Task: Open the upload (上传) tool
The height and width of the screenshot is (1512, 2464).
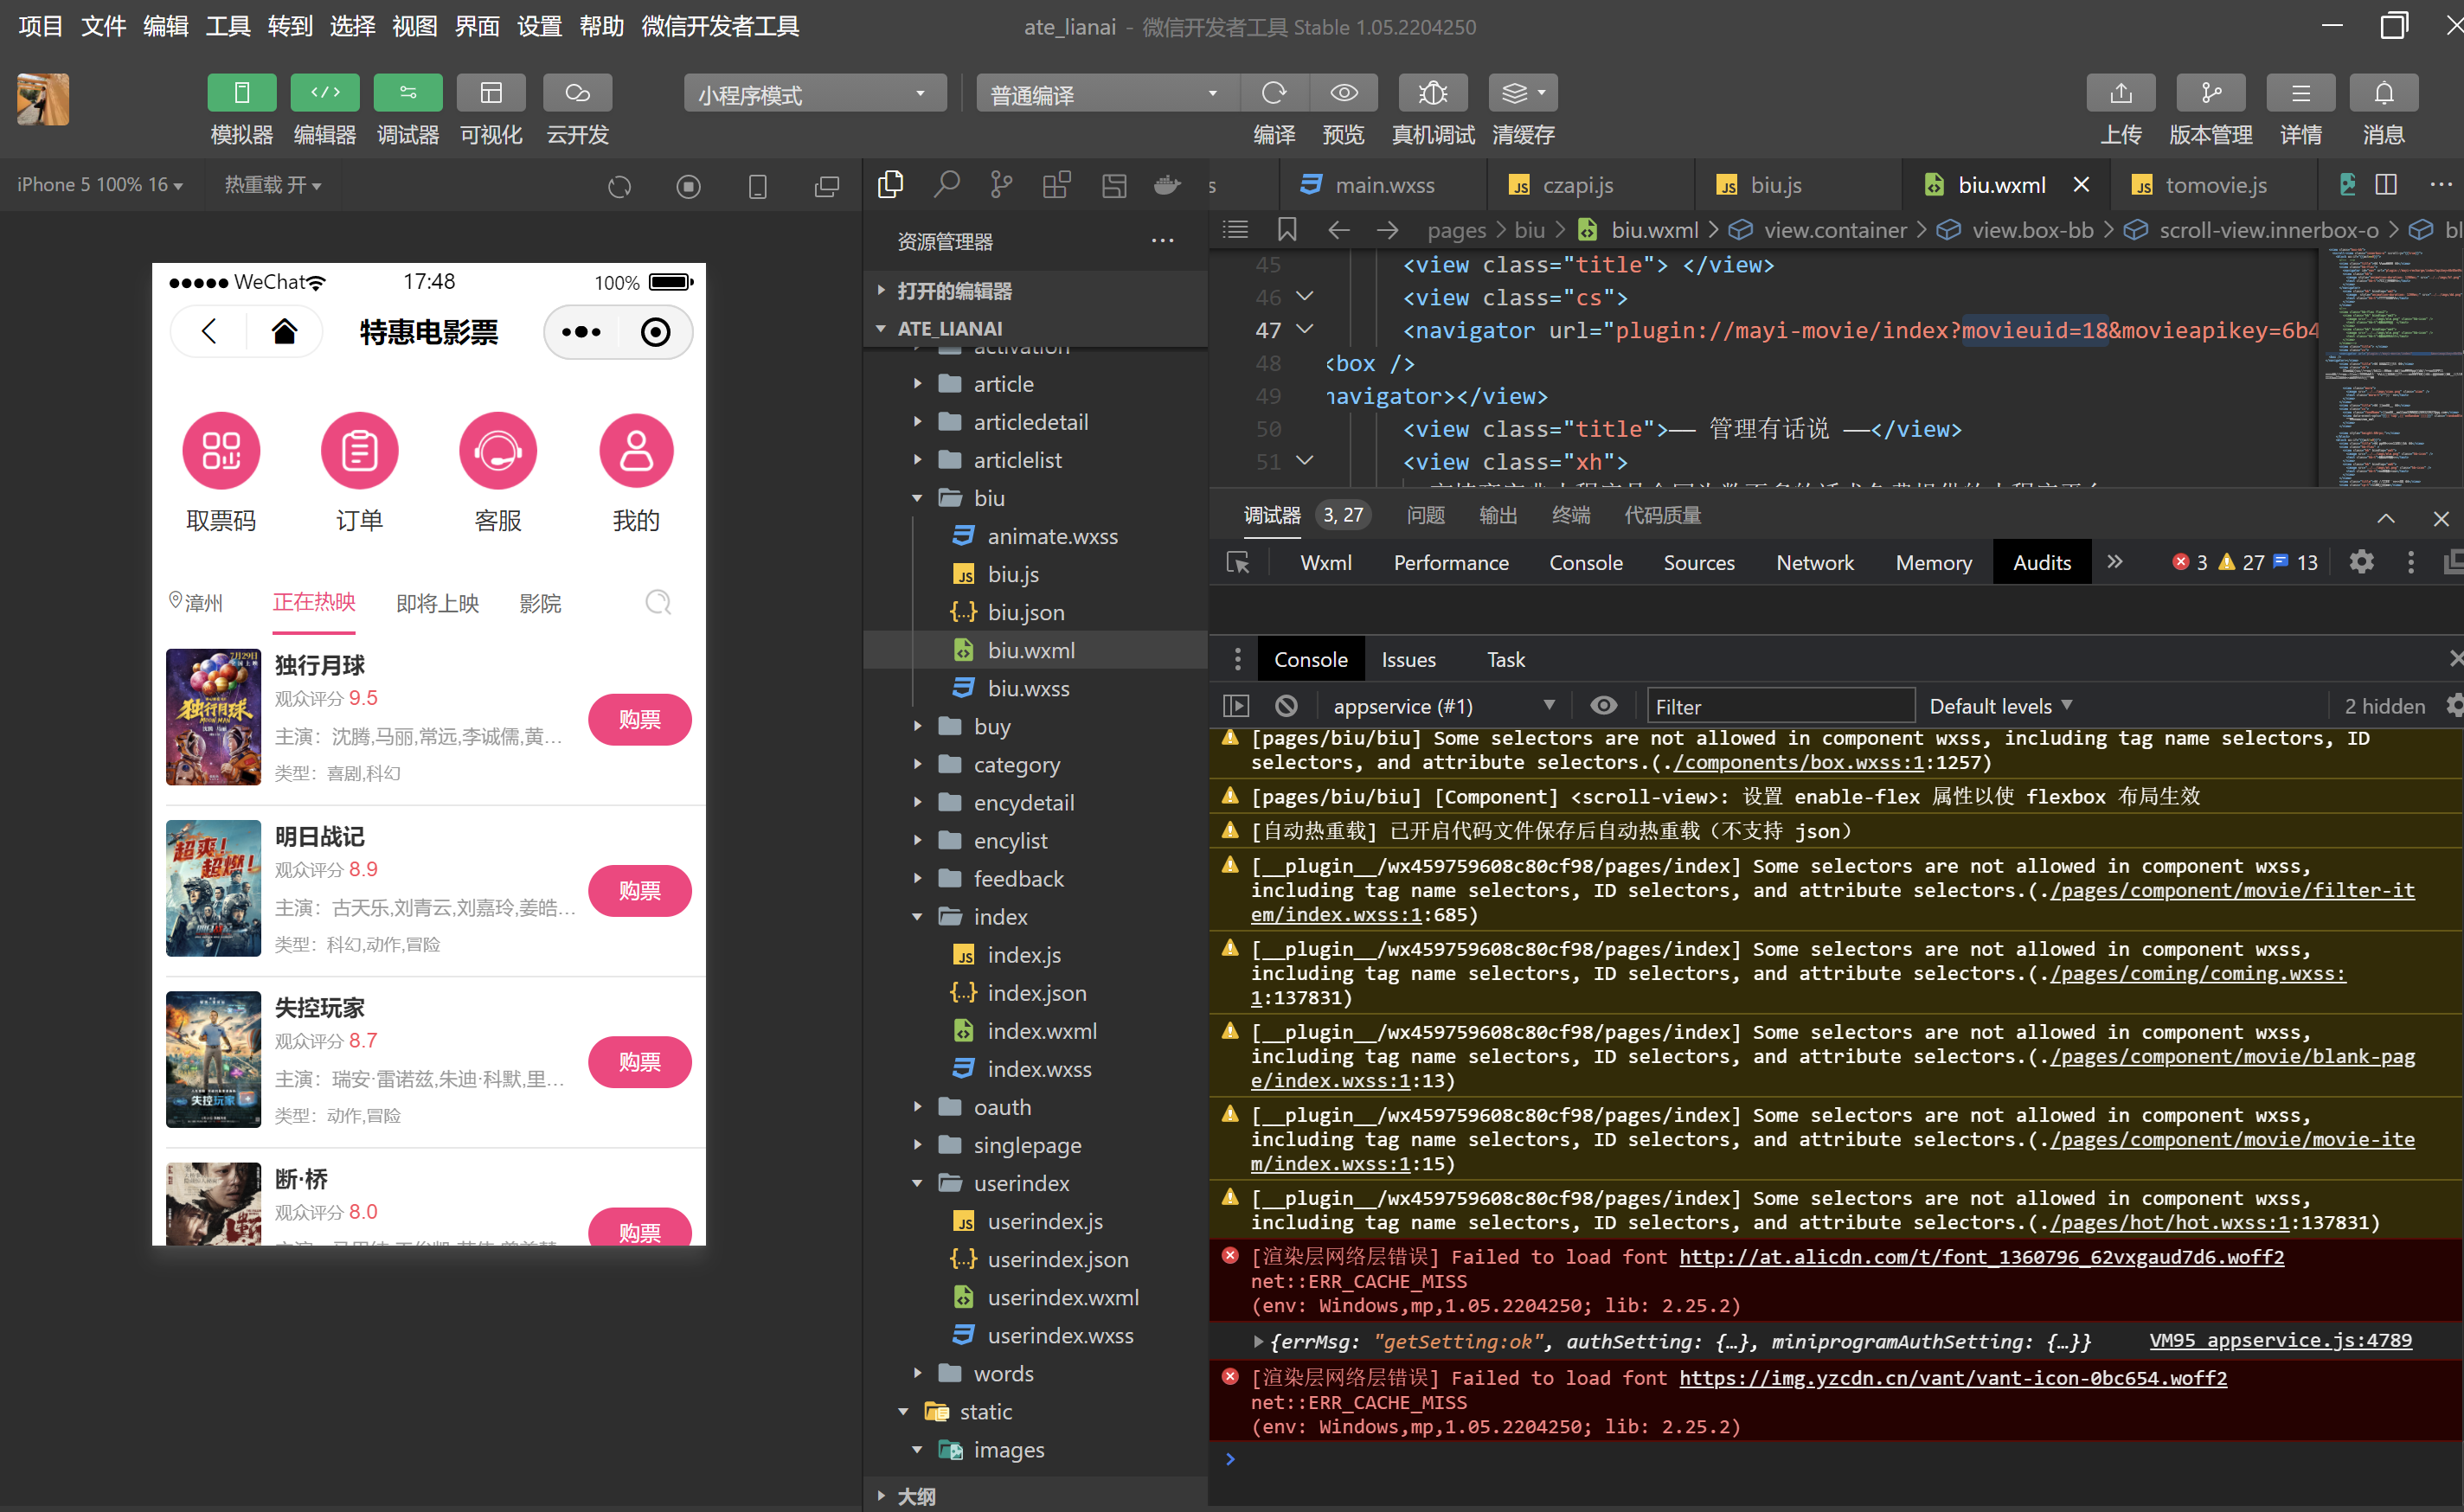Action: tap(2120, 93)
